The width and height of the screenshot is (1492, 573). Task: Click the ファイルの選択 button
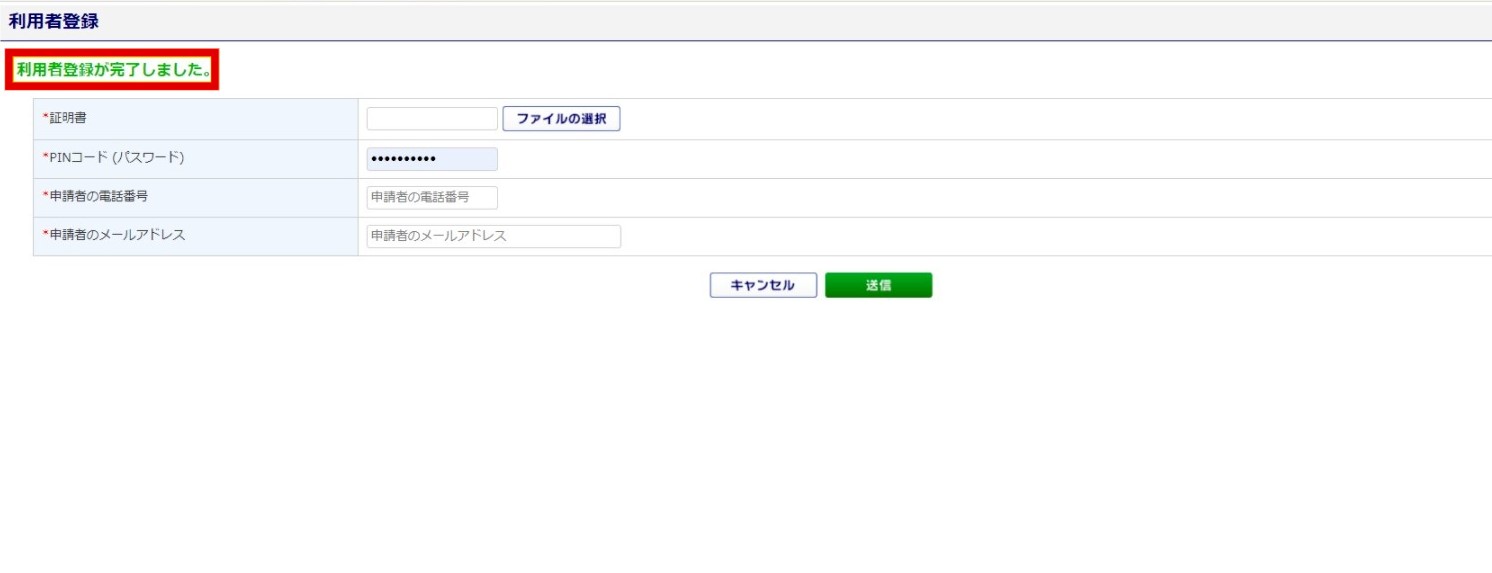click(x=560, y=119)
